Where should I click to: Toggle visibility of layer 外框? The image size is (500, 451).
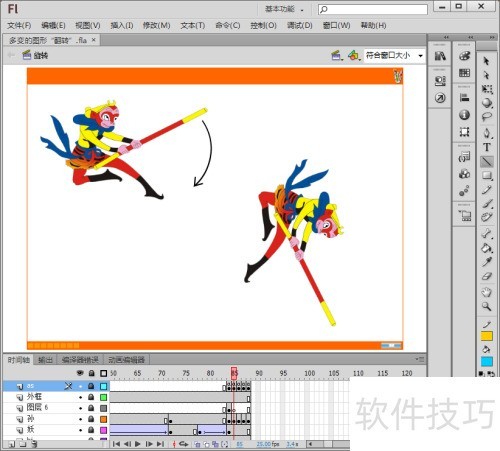coord(80,397)
